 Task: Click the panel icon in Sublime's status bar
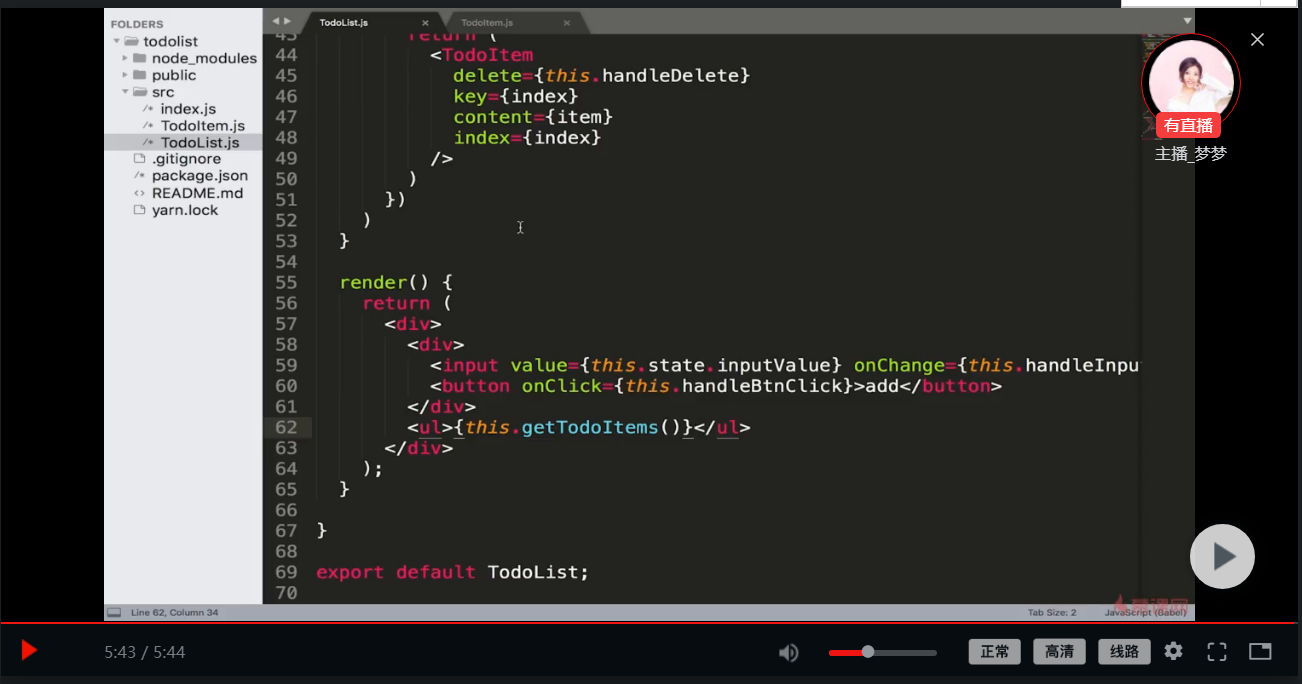point(113,611)
